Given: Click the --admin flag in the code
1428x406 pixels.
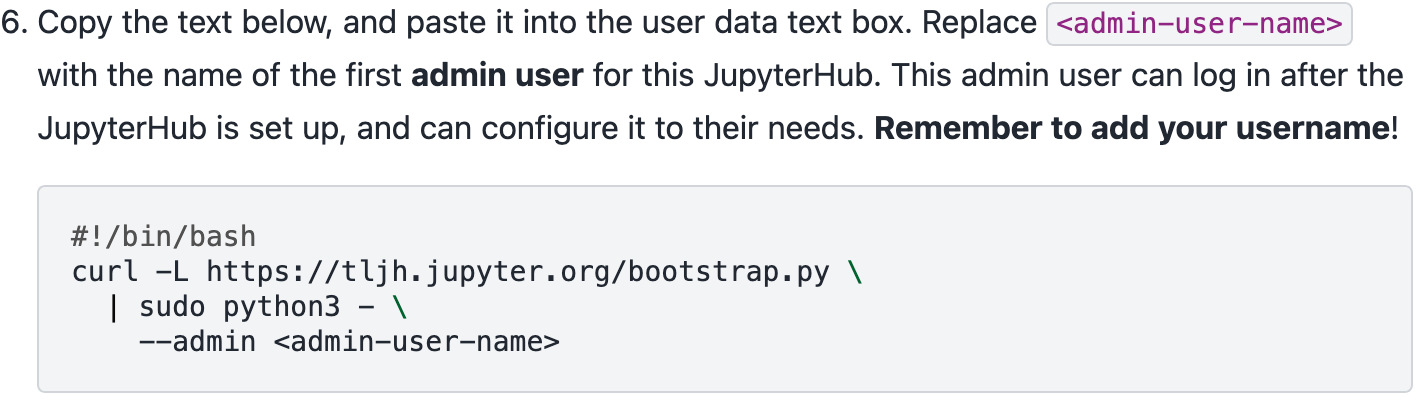Looking at the screenshot, I should (198, 342).
